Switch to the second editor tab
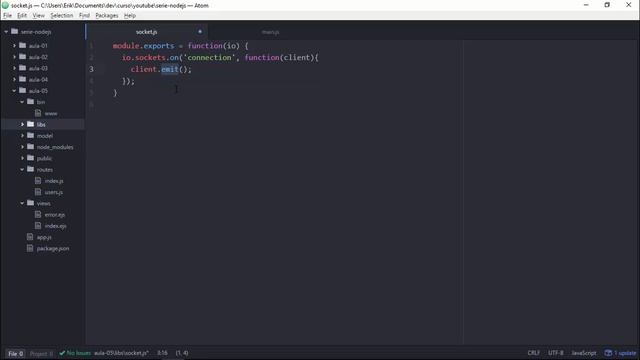Viewport: 640px width, 360px height. [x=270, y=32]
